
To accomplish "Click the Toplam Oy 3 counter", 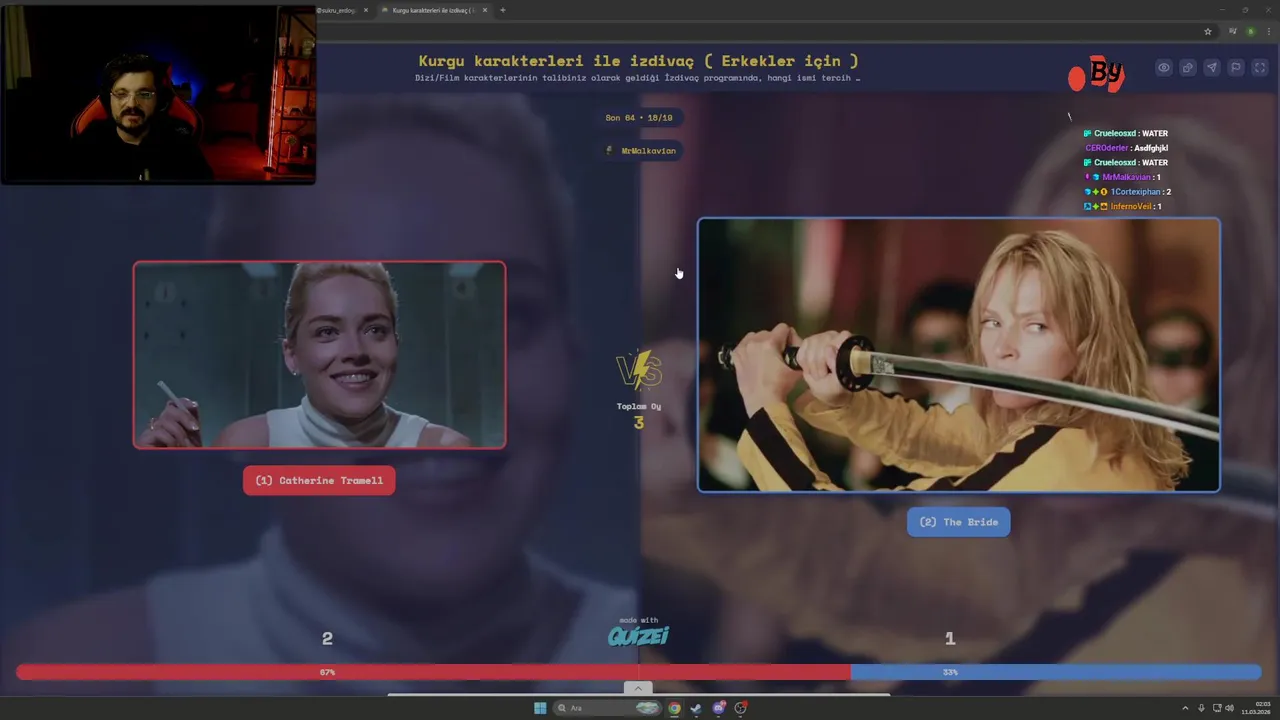I will pyautogui.click(x=639, y=416).
